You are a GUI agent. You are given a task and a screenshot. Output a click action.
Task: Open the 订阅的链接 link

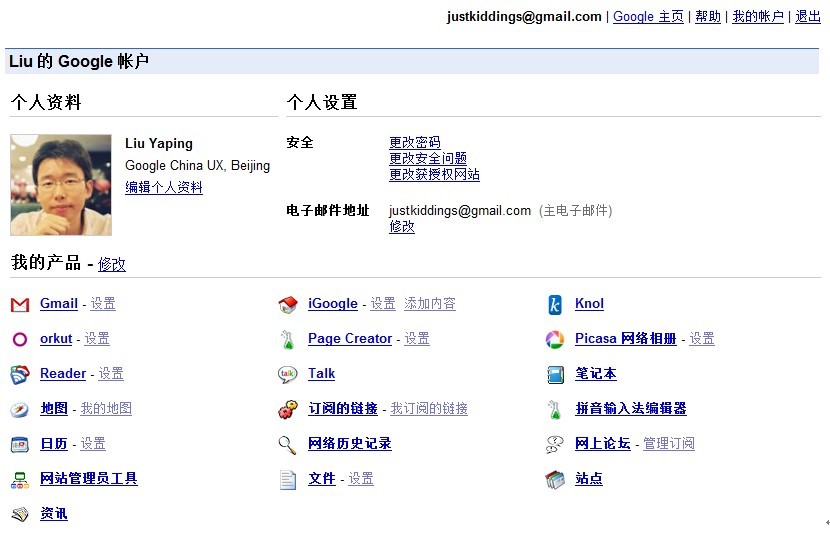[x=343, y=408]
